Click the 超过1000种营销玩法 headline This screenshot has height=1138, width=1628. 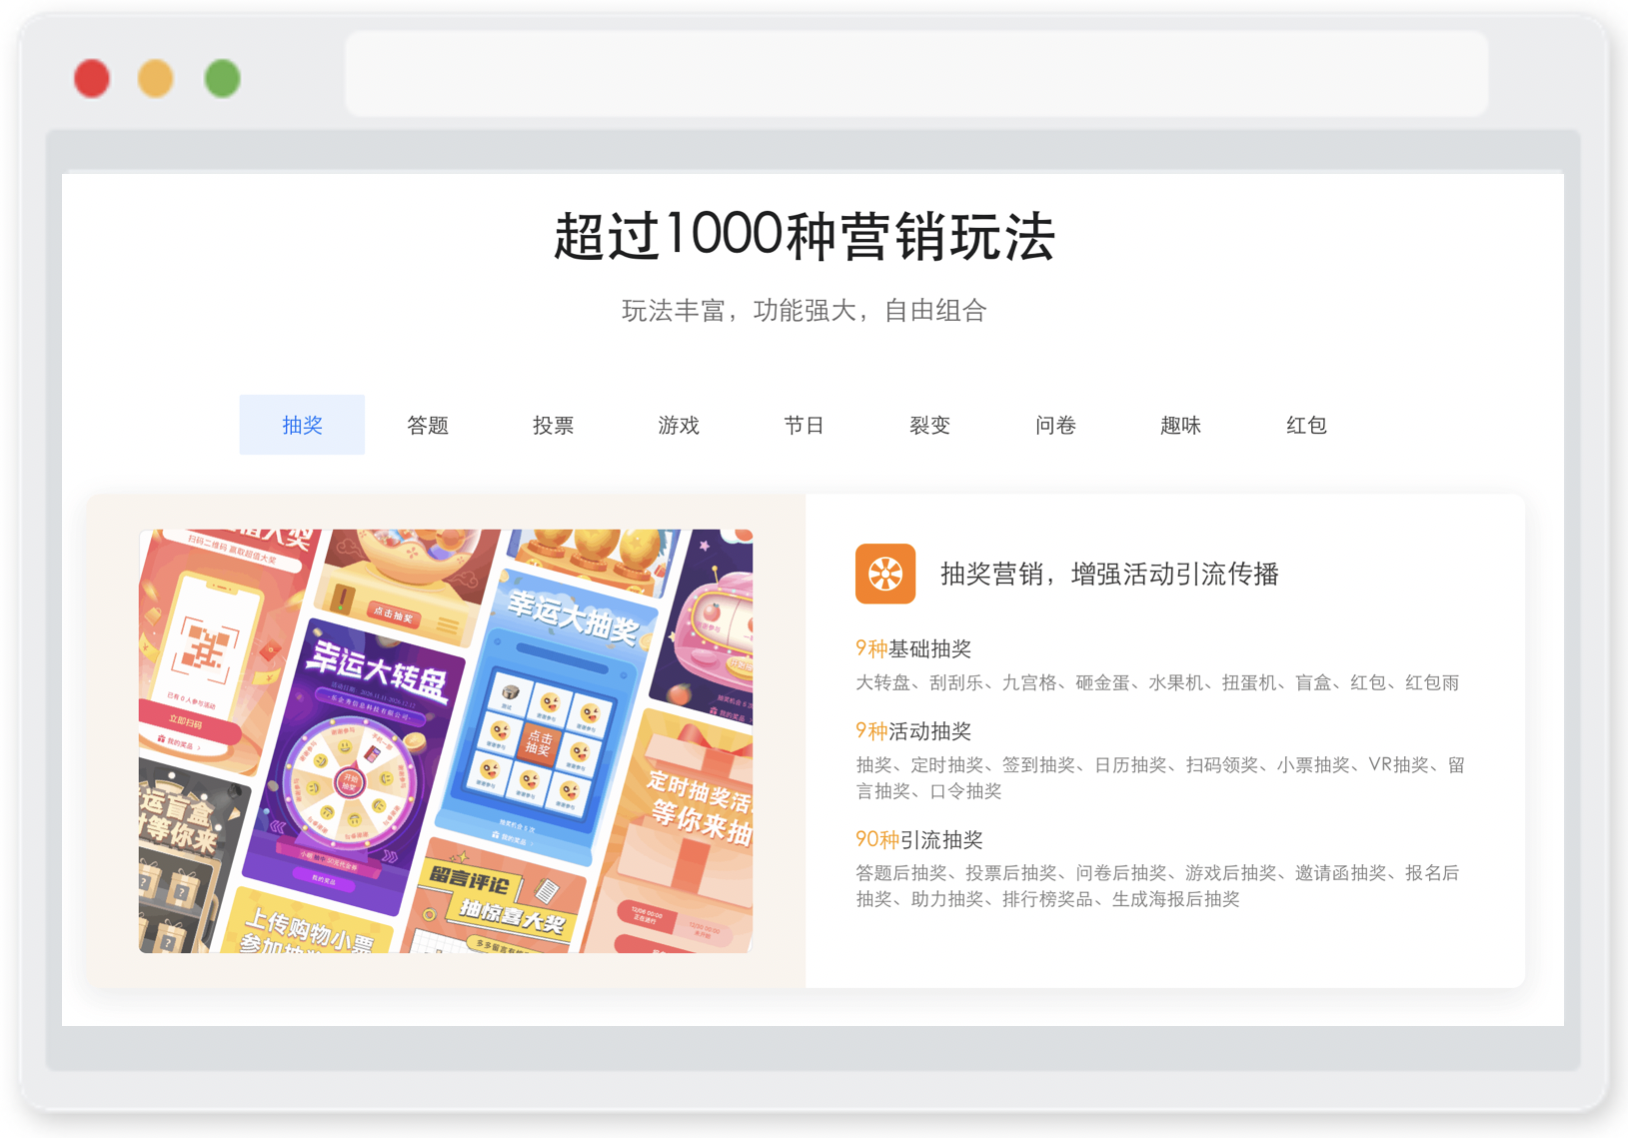tap(805, 236)
